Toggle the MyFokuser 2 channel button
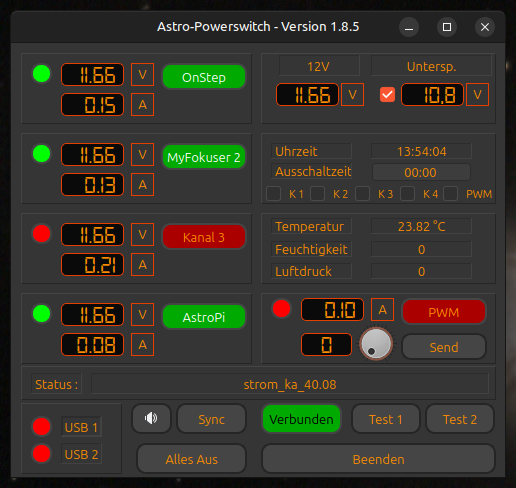Screen dimensions: 516x488 click(204, 157)
